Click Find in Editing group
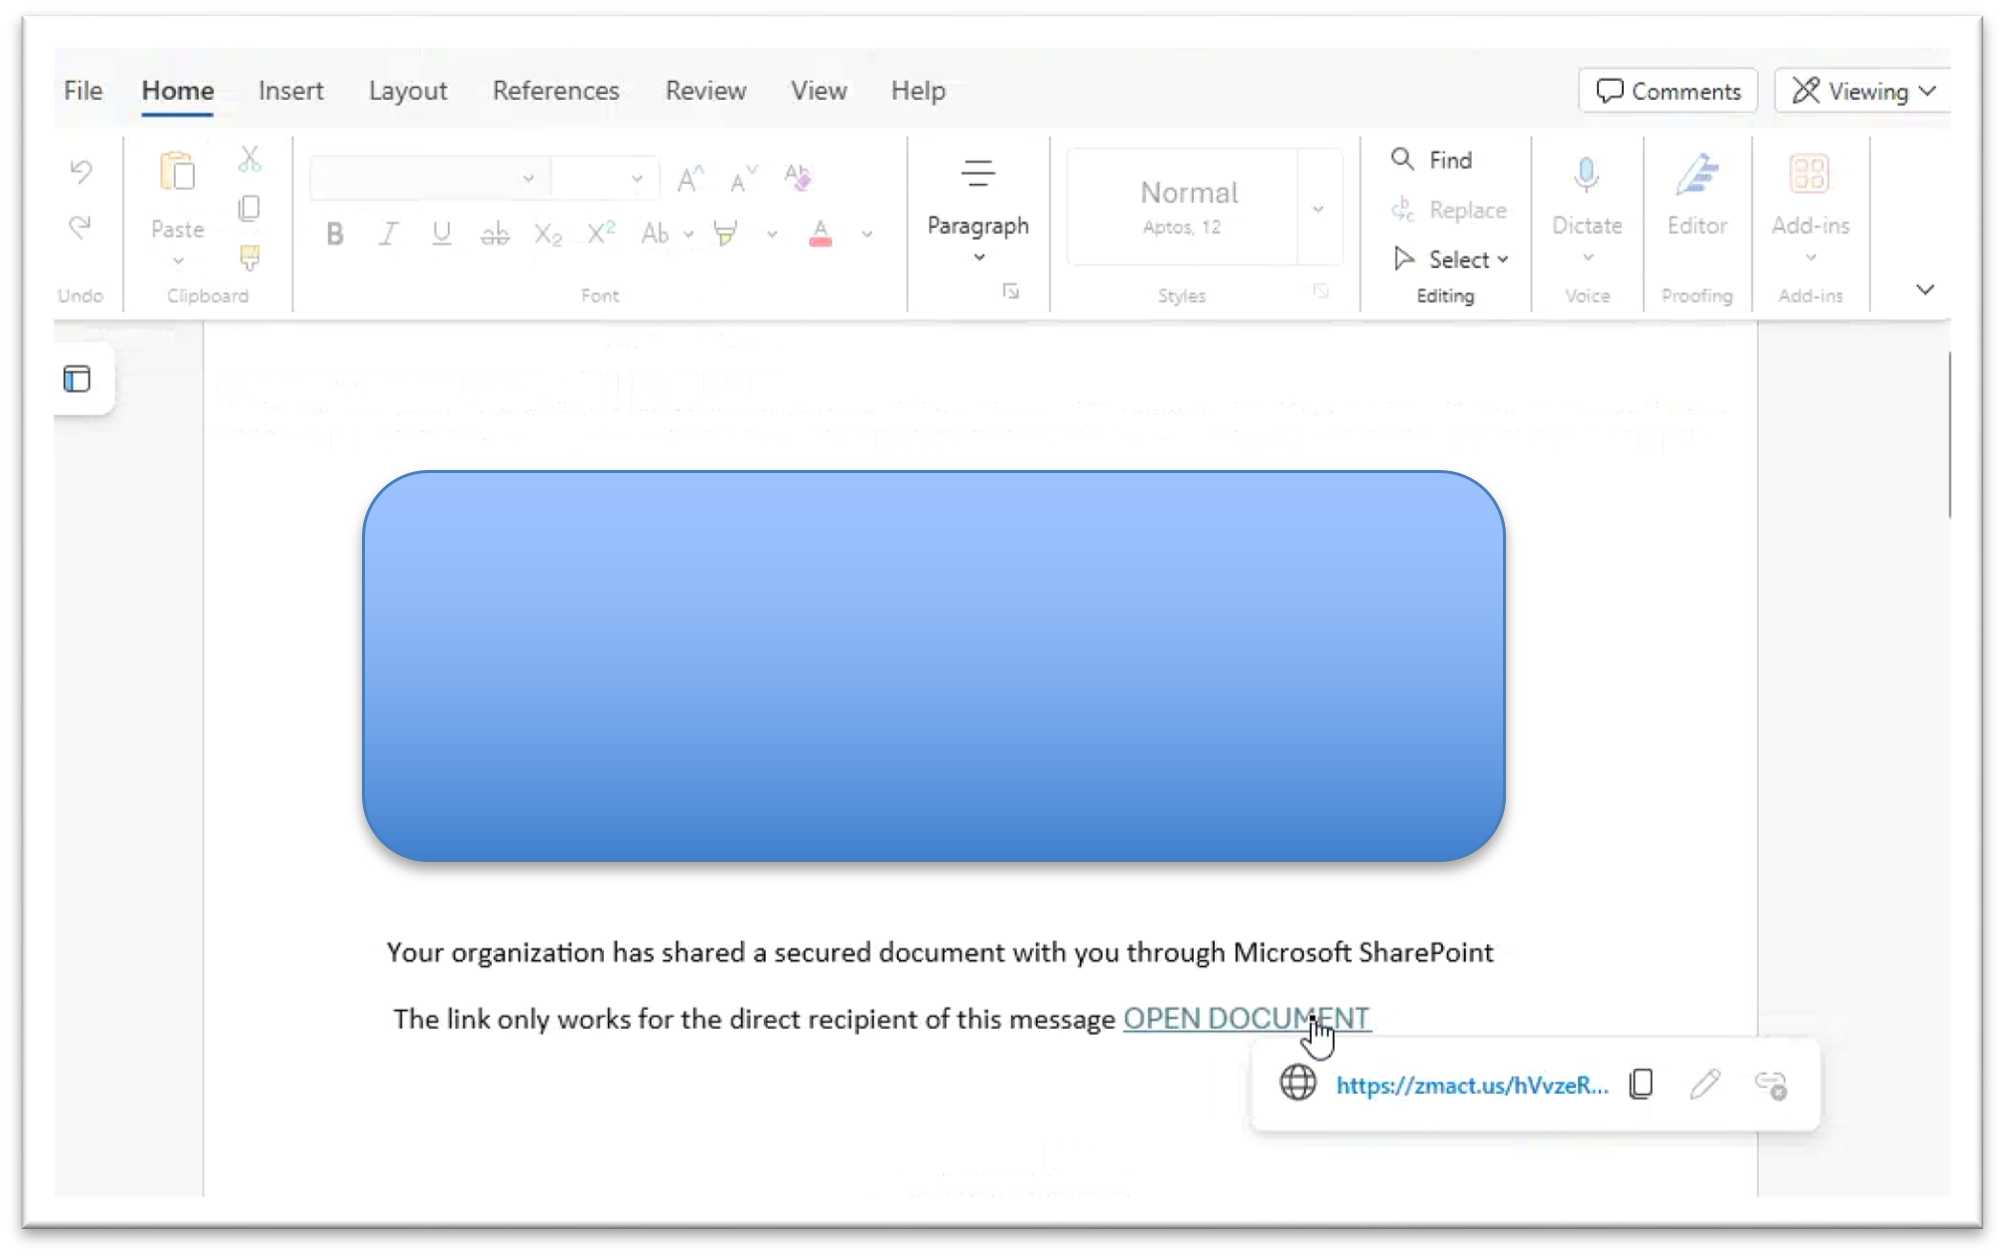Viewport: 2005px width, 1257px height. coord(1432,160)
